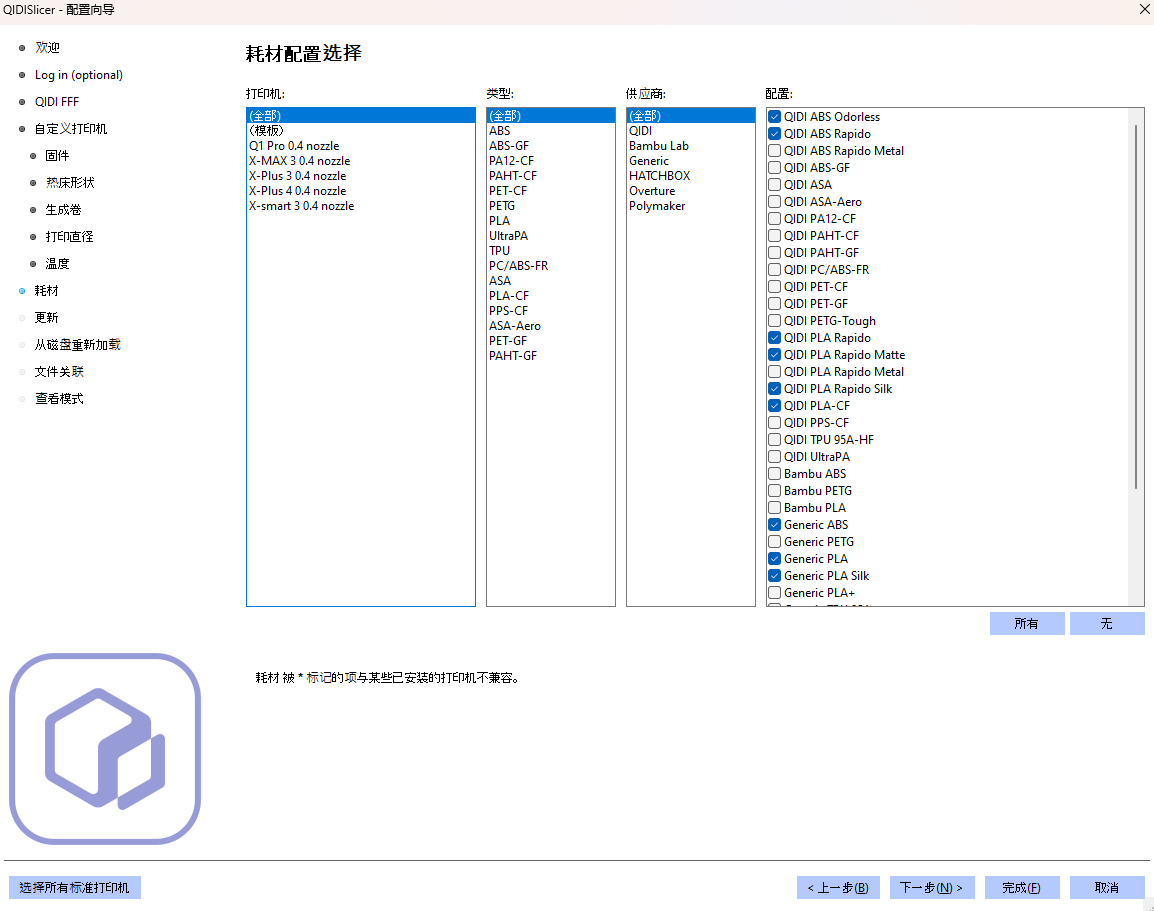The width and height of the screenshot is (1154, 911).
Task: Click 选择所有标准打印机 button
Action: click(74, 887)
